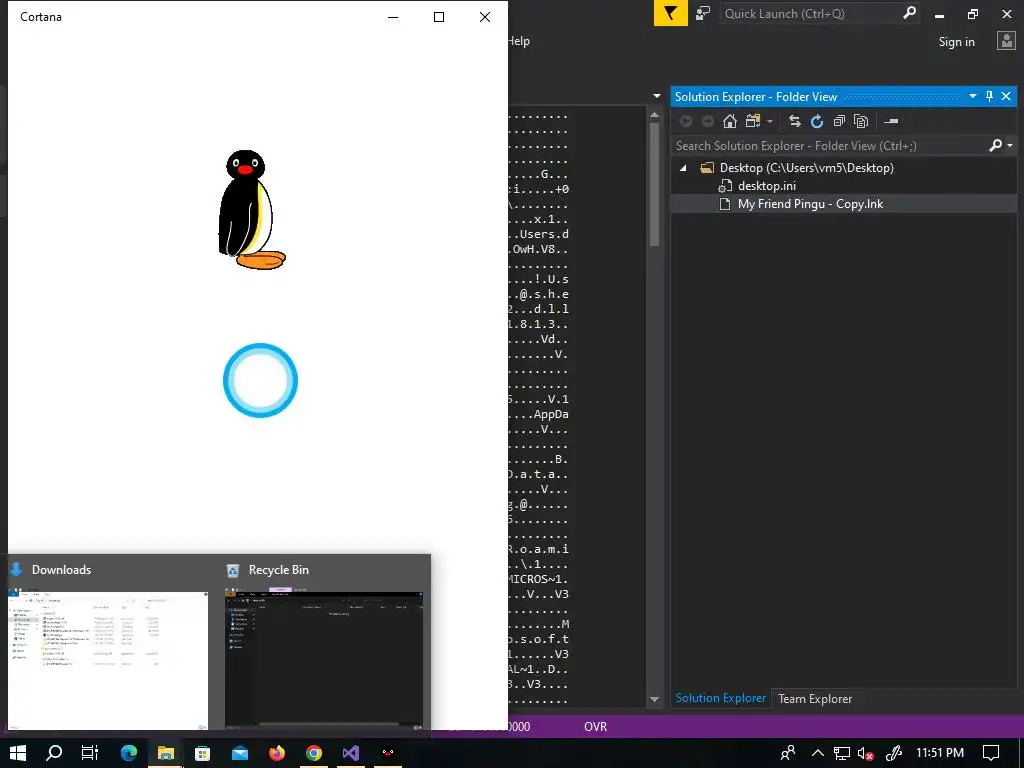Switch to the Team Explorer tab
This screenshot has width=1024, height=768.
click(814, 699)
